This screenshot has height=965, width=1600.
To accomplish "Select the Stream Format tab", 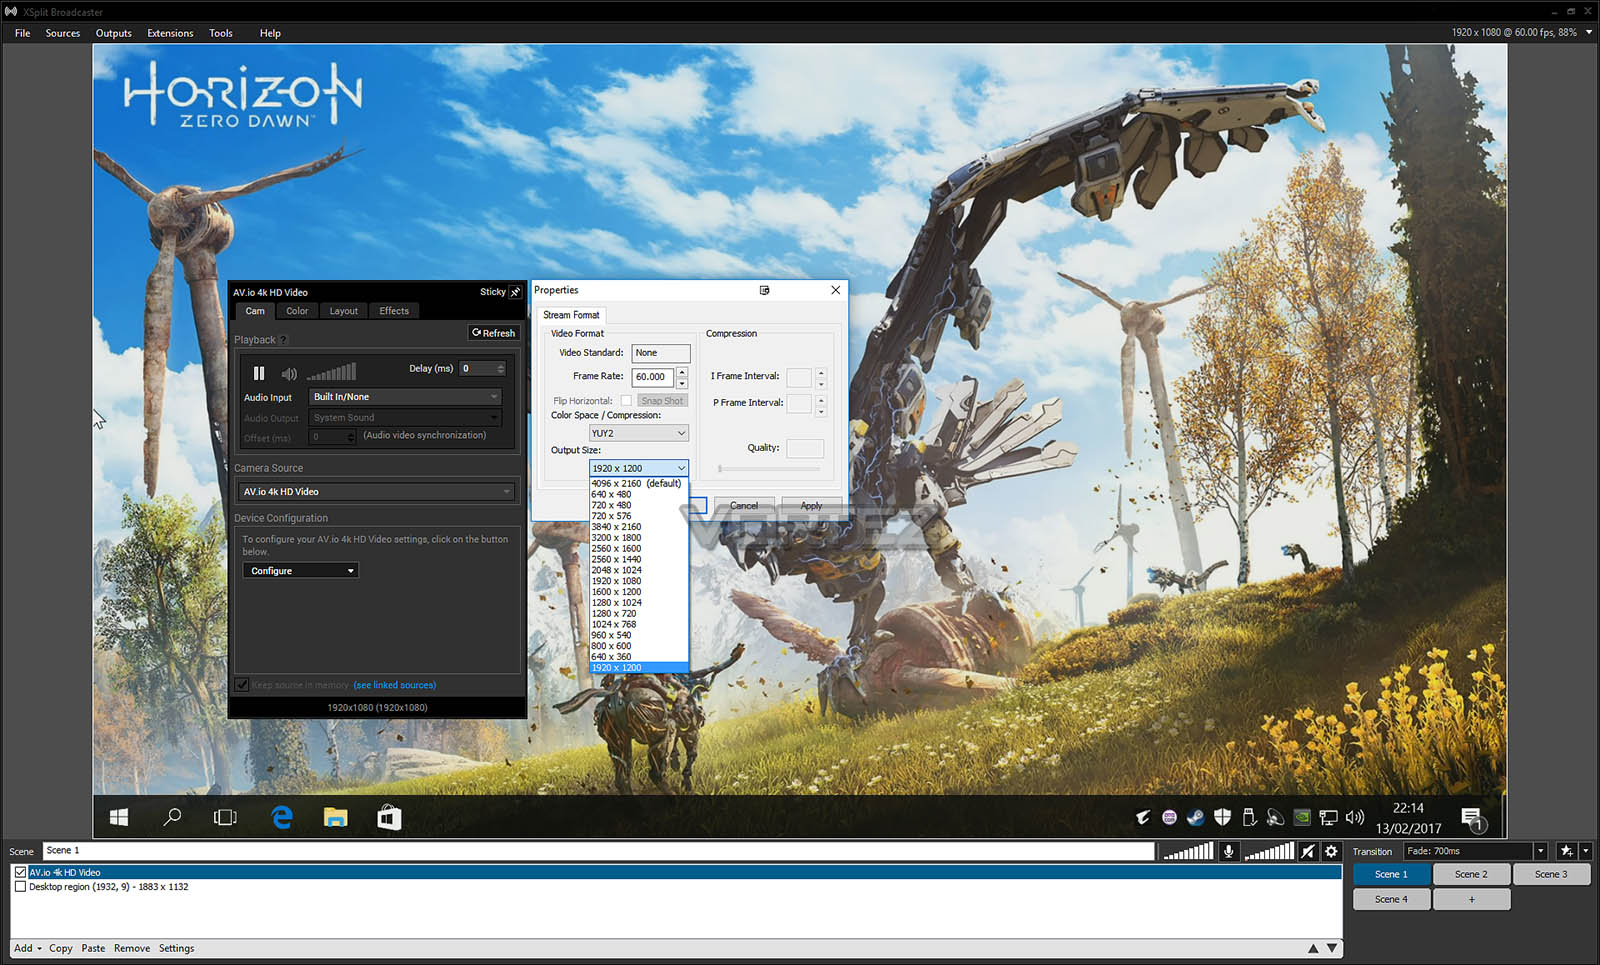I will (571, 315).
